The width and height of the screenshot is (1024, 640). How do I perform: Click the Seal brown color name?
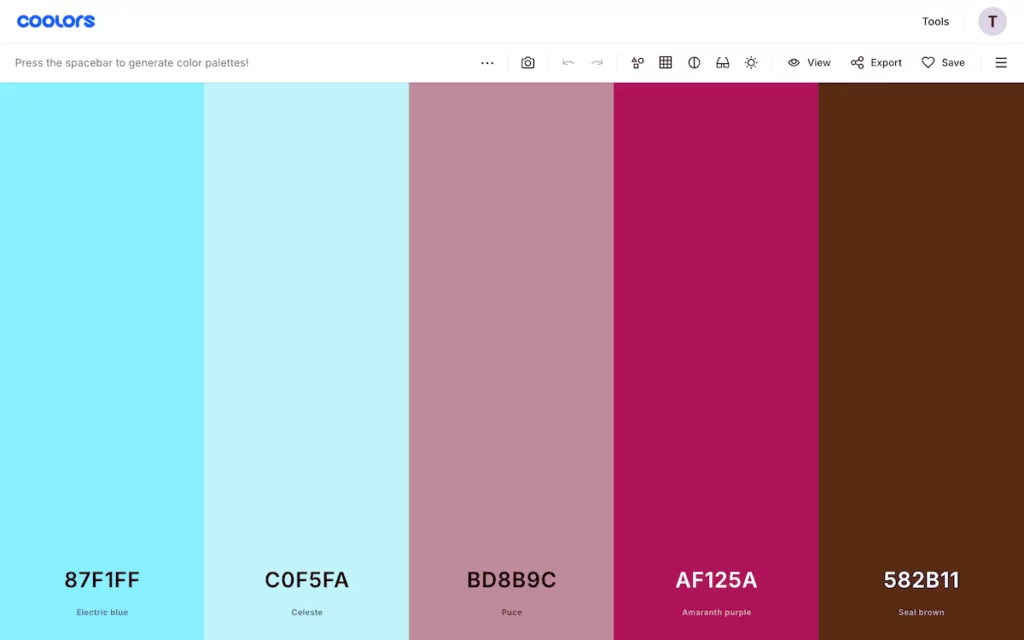click(921, 613)
